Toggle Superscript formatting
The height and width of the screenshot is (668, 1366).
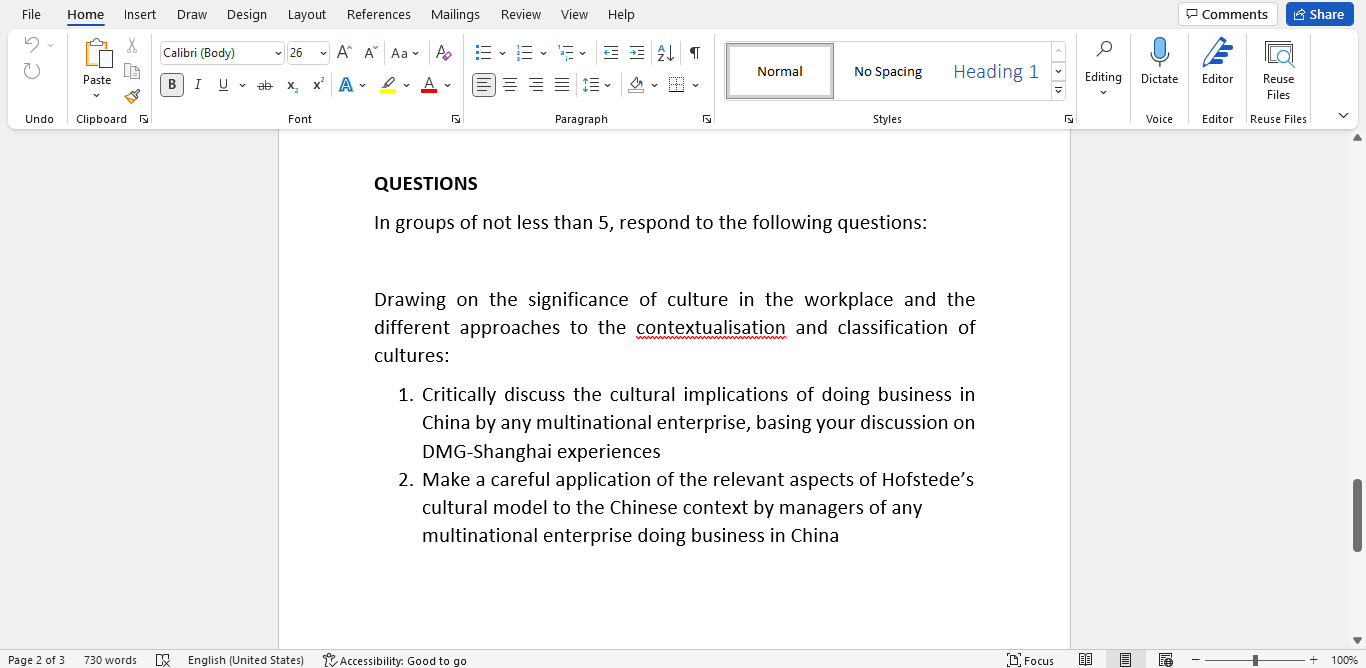318,85
